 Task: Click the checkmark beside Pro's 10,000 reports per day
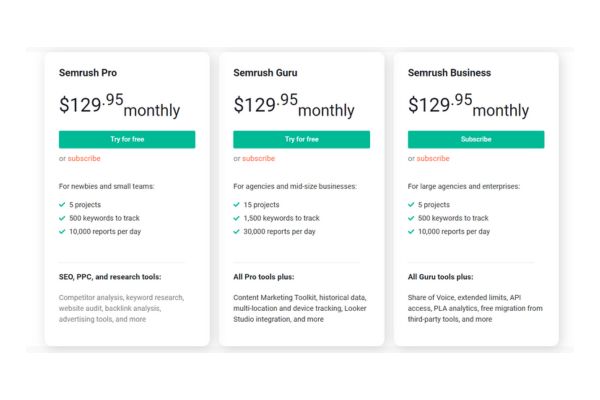pos(62,232)
